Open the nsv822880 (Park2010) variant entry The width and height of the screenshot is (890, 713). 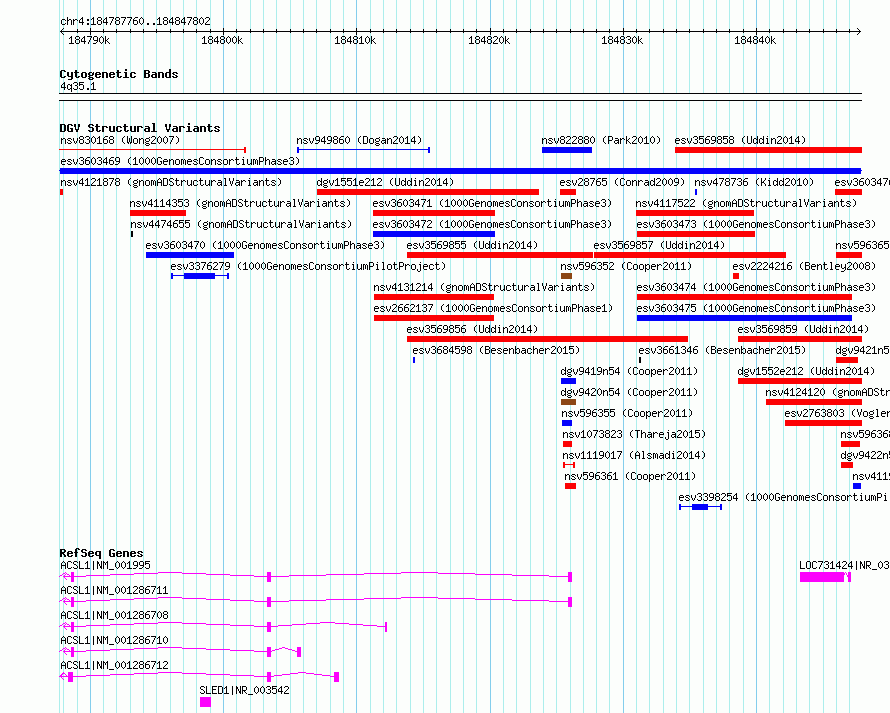point(601,140)
